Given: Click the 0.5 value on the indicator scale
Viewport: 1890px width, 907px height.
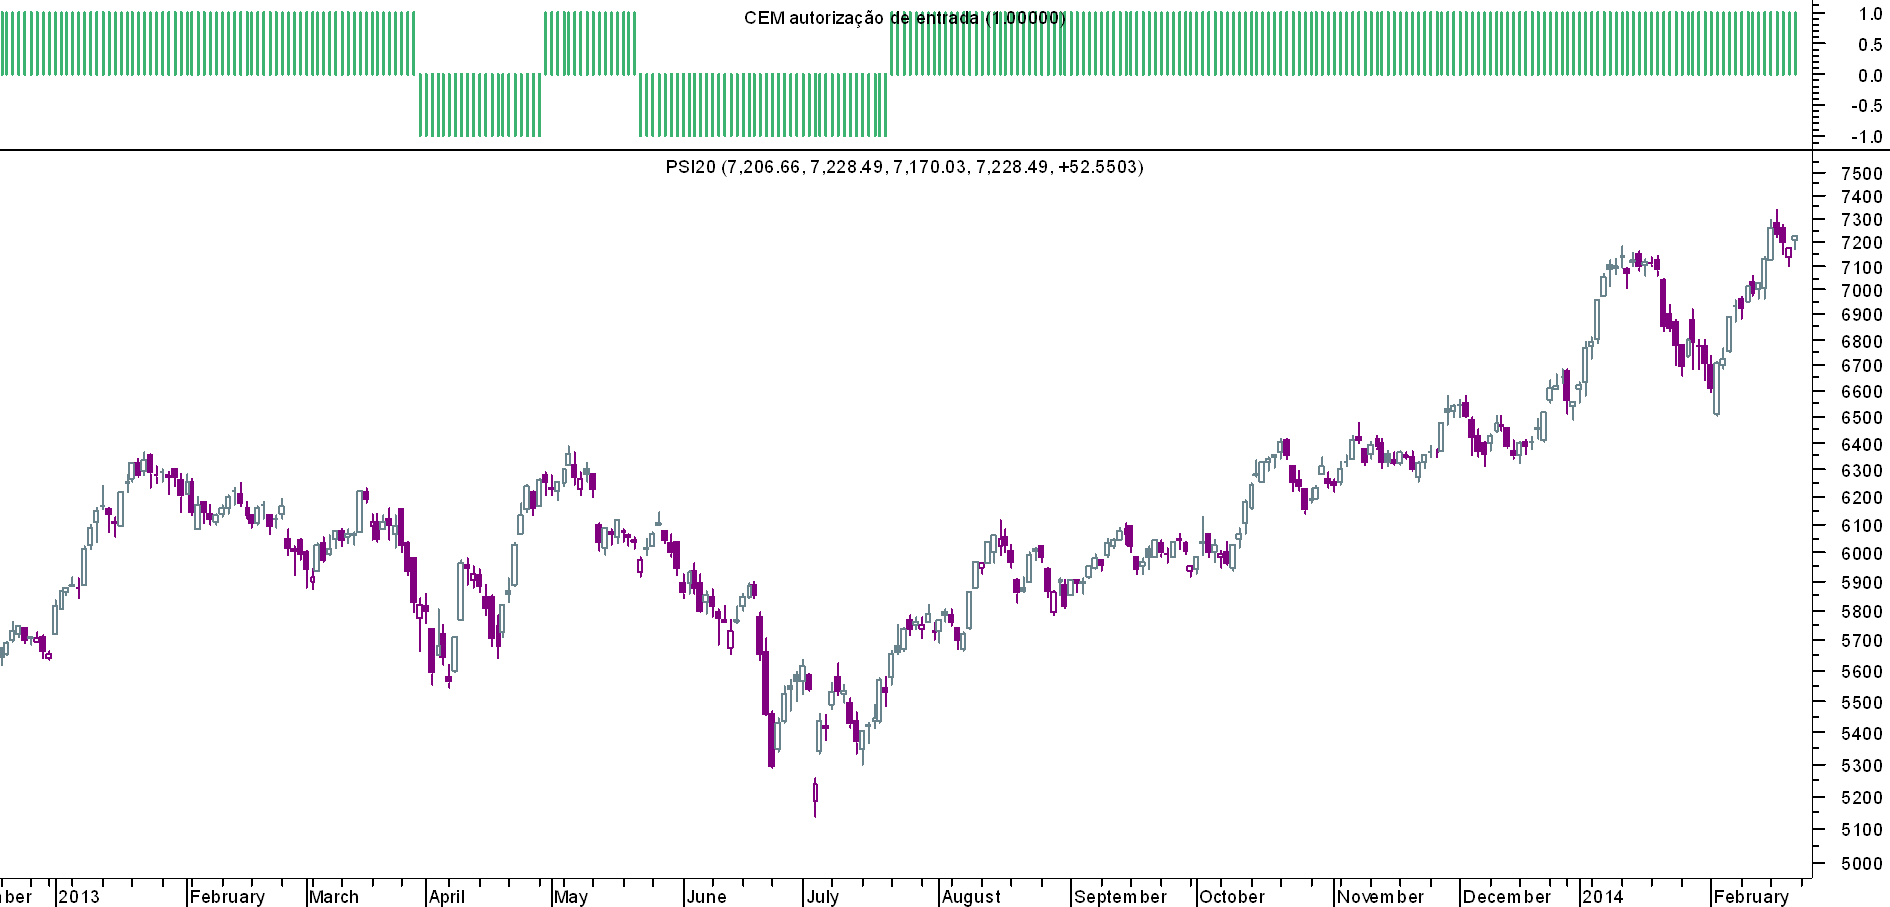Looking at the screenshot, I should [x=1870, y=45].
